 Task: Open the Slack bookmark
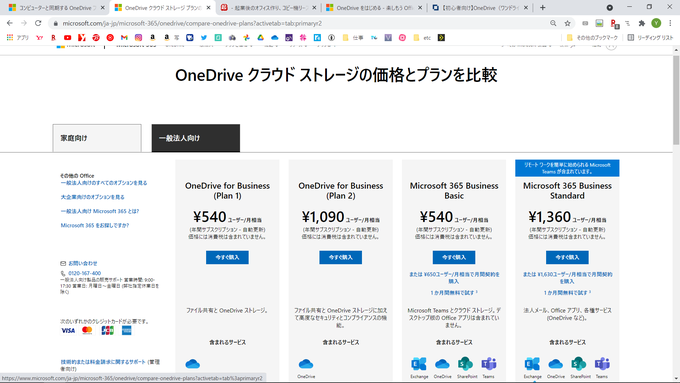(303, 38)
